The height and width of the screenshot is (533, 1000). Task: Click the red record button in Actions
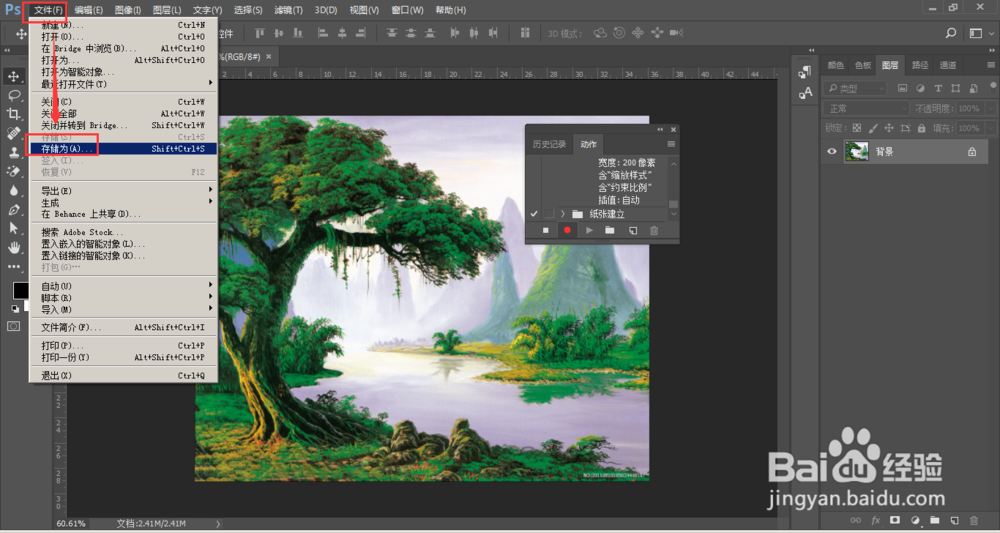tap(567, 230)
